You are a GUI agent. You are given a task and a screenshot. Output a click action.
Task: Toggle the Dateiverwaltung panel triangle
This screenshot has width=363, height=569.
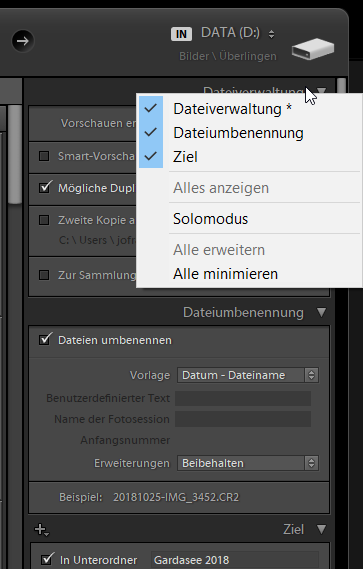(x=321, y=90)
